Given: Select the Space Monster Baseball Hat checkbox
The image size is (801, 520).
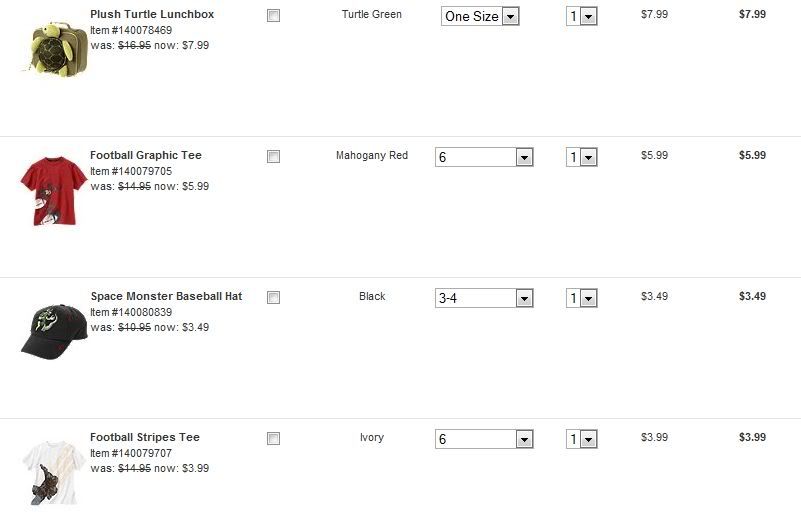Looking at the screenshot, I should pos(273,298).
